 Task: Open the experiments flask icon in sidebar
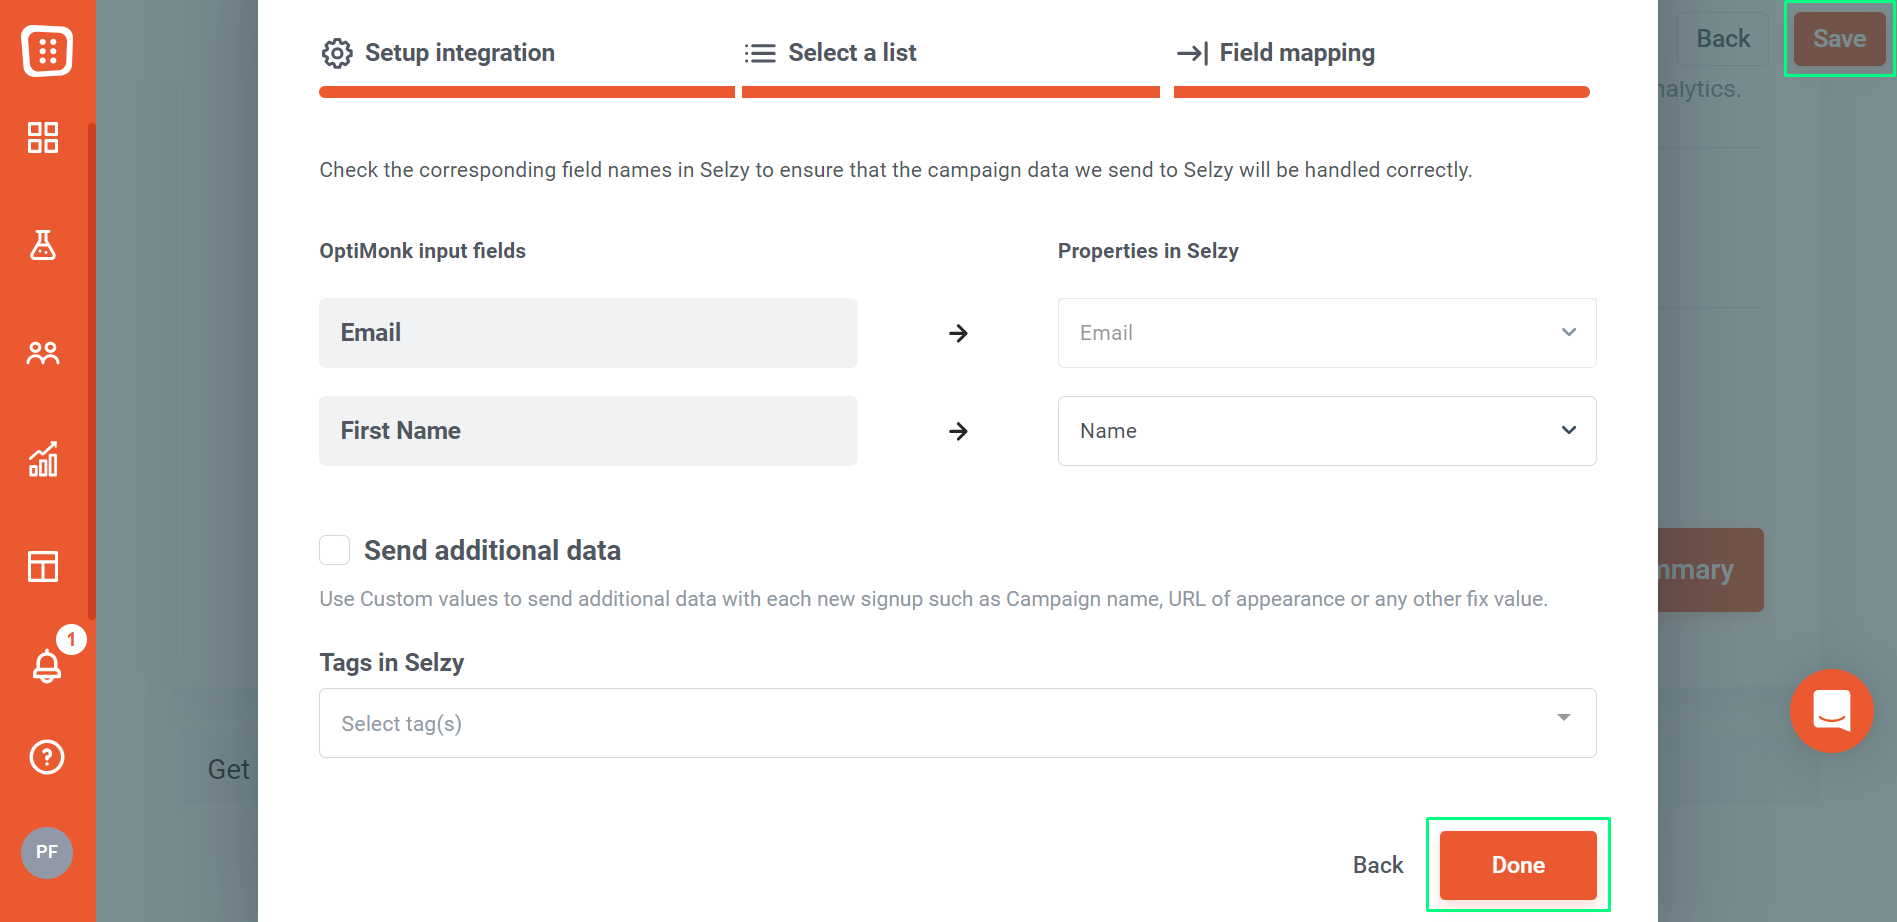[x=43, y=245]
